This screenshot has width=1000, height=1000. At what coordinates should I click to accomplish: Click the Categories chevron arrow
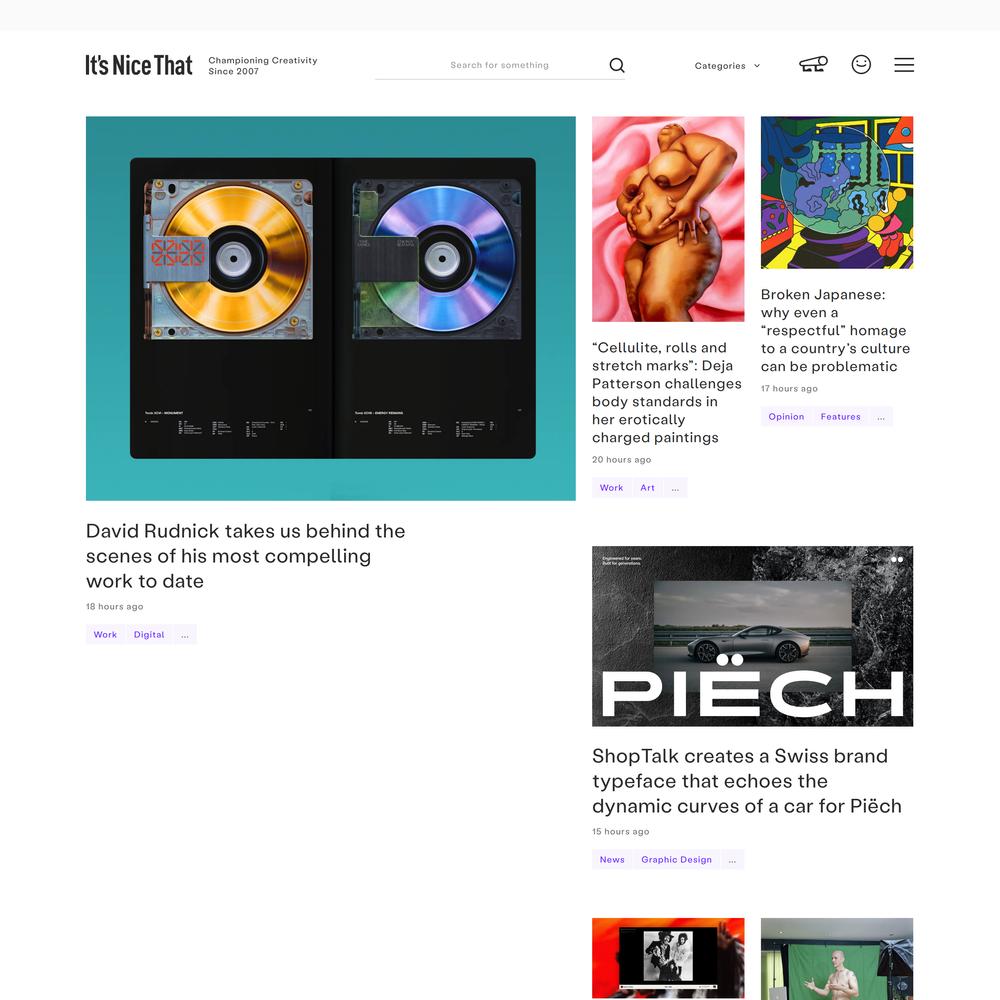[x=757, y=66]
